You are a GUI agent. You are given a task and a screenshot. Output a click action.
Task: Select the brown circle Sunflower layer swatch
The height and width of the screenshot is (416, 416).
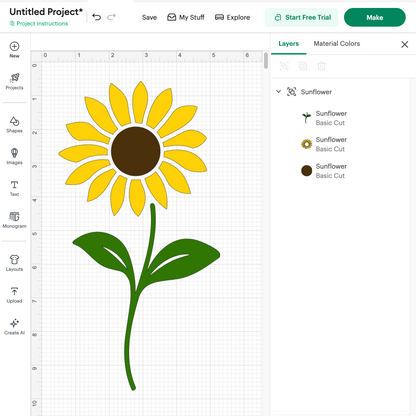(306, 171)
